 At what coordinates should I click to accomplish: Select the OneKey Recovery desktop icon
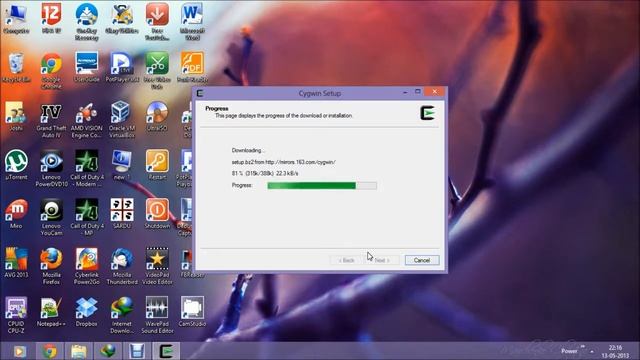click(87, 22)
